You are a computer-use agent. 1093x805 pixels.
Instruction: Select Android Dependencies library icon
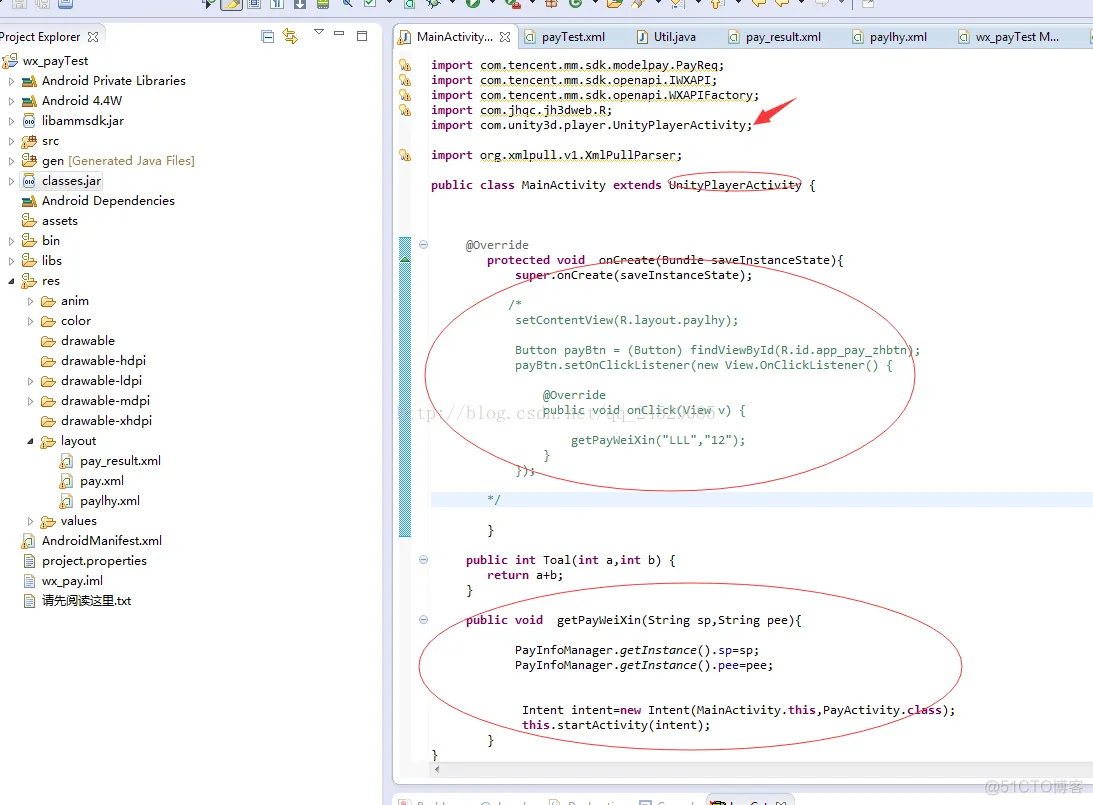tap(29, 201)
